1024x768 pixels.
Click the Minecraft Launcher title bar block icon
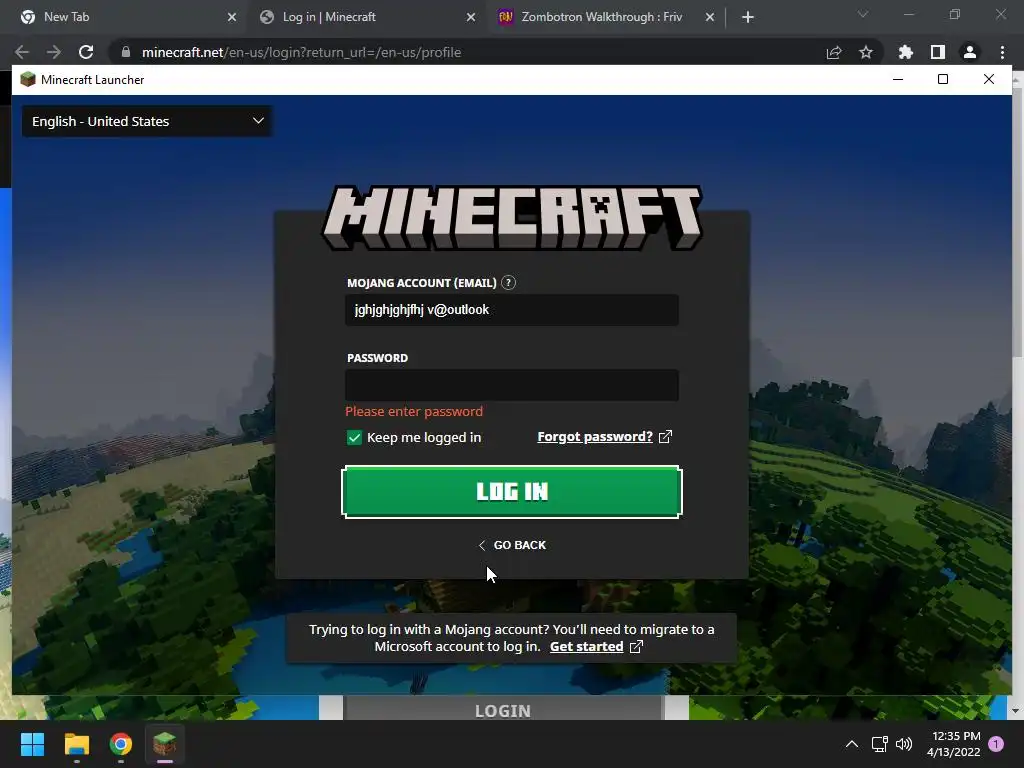tap(27, 80)
